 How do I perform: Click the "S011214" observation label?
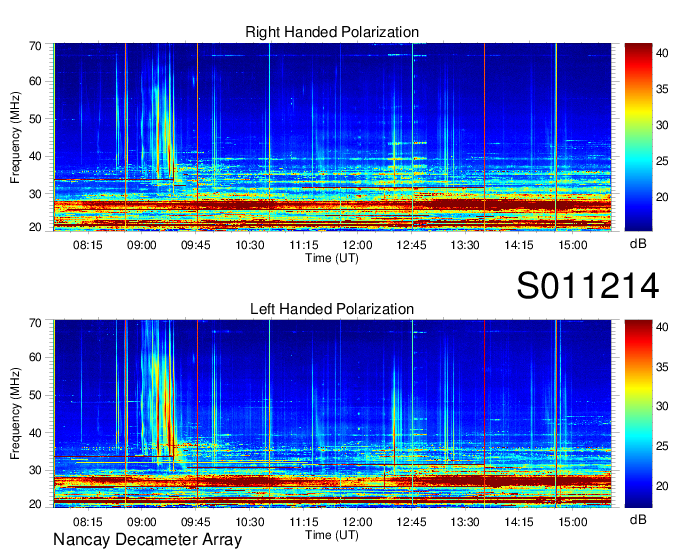click(x=588, y=286)
